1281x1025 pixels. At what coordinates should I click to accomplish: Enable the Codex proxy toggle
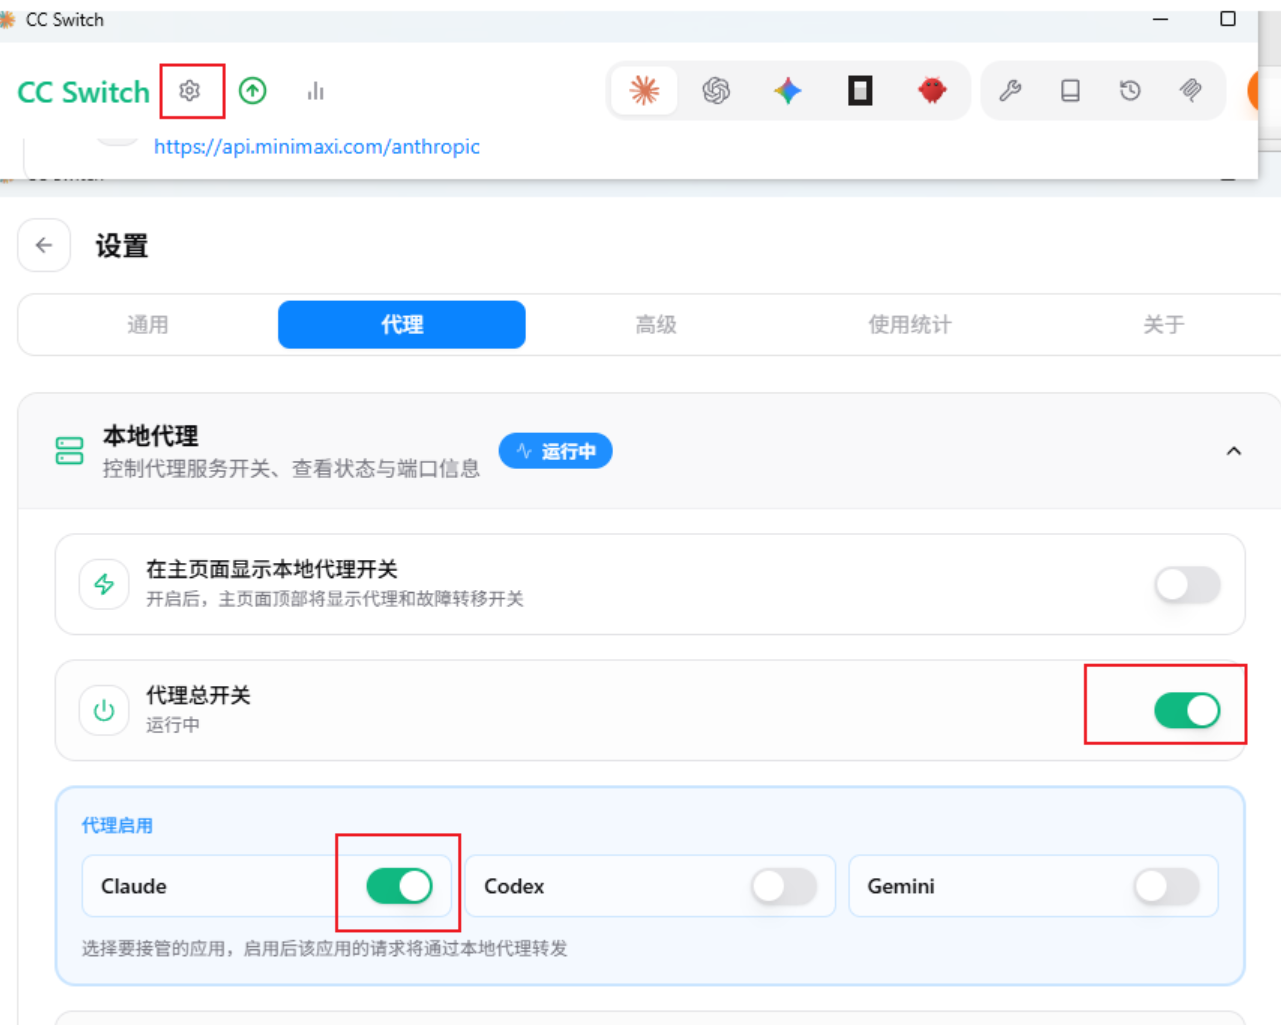pyautogui.click(x=784, y=886)
